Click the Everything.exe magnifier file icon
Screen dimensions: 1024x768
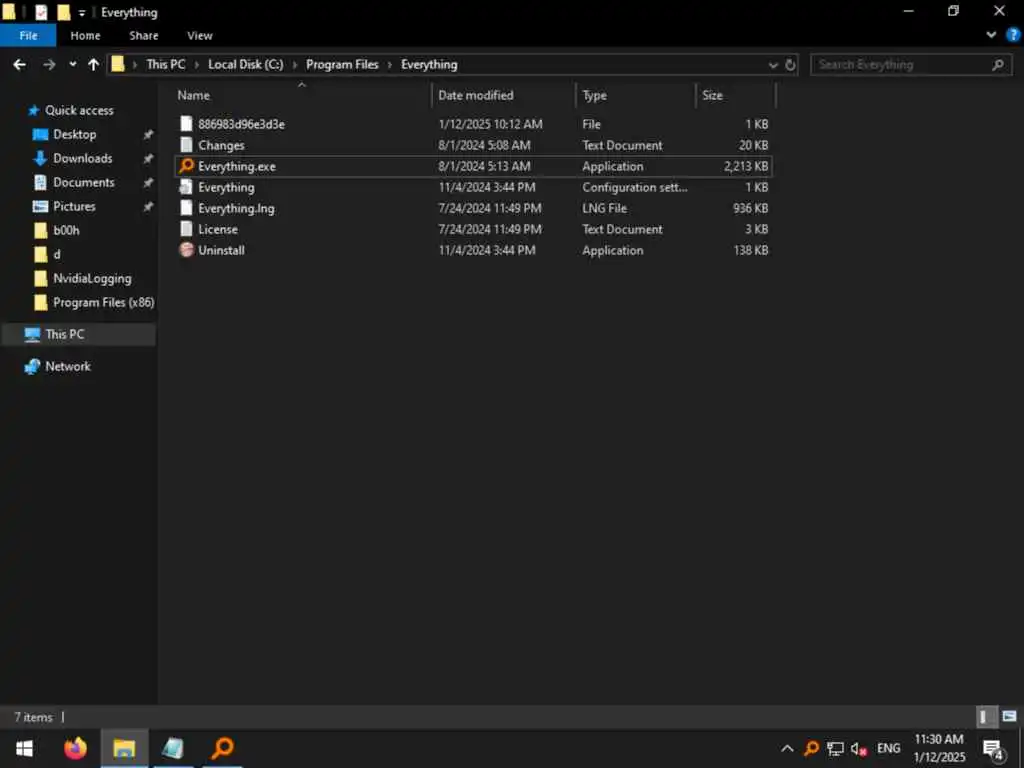[x=186, y=166]
